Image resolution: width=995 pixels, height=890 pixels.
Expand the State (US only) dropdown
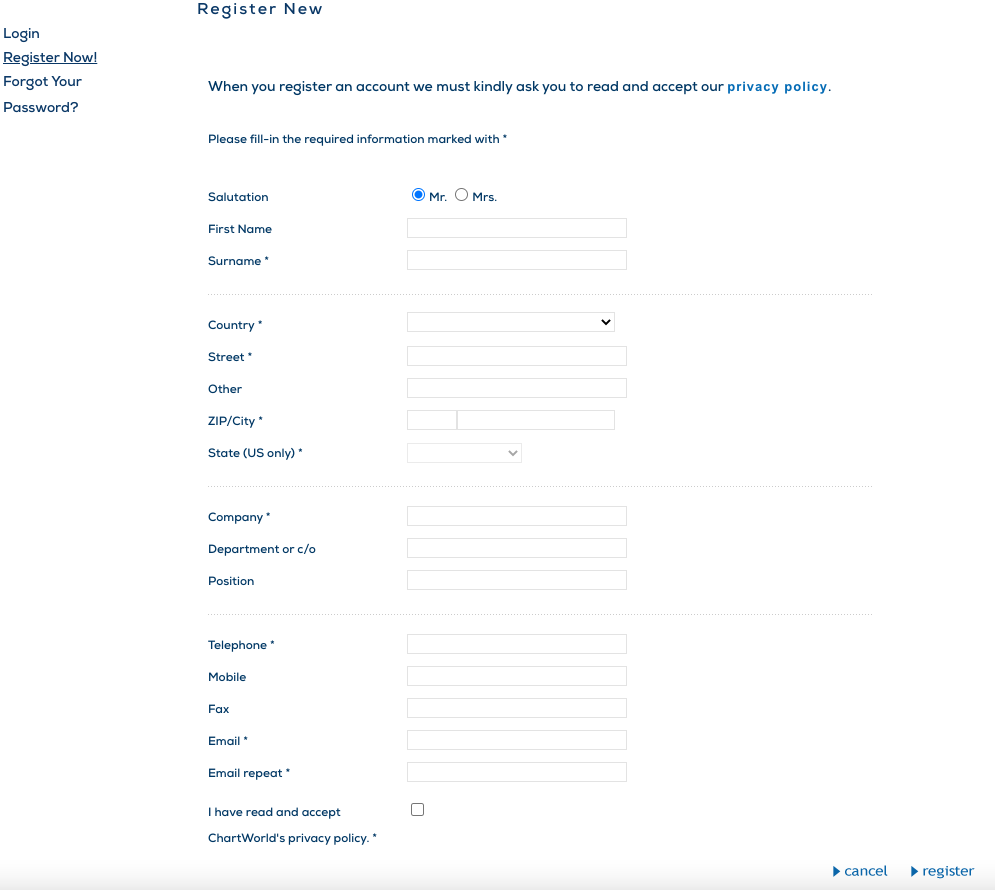point(464,453)
